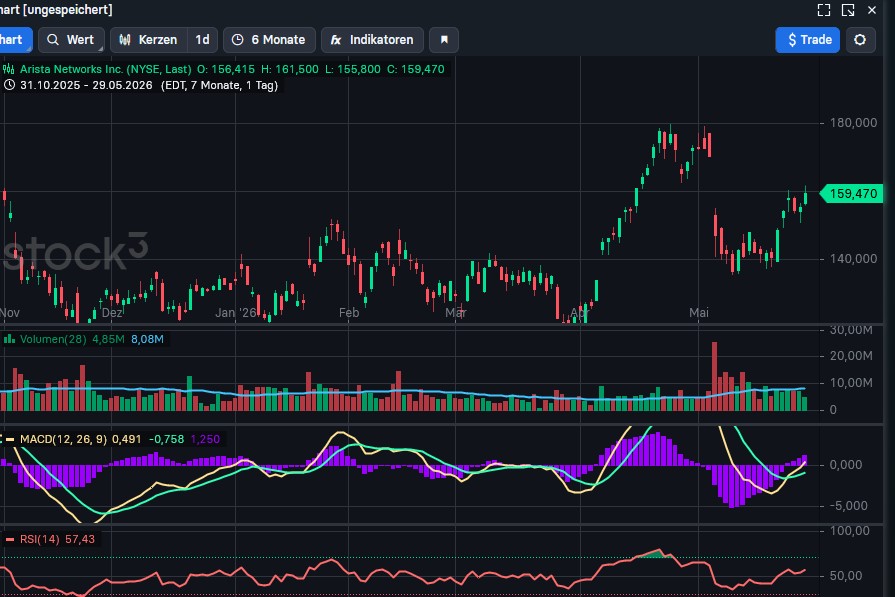Click the tallest red volume bar in May
Image resolution: width=895 pixels, height=597 pixels.
[715, 376]
